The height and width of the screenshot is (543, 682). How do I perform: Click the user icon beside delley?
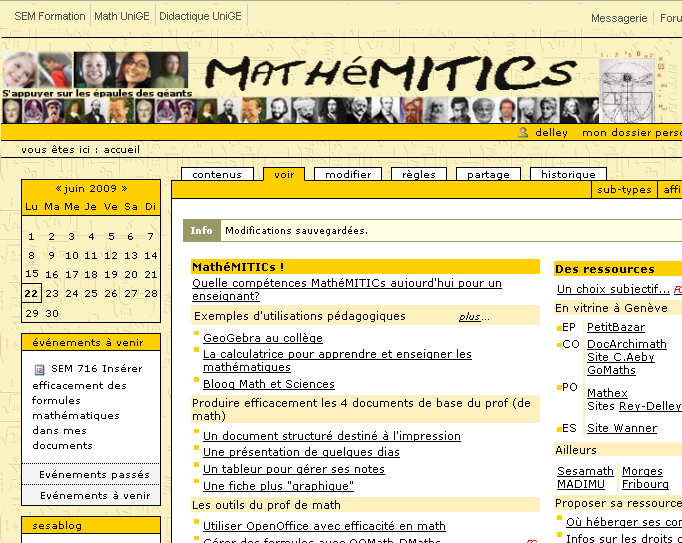[523, 132]
